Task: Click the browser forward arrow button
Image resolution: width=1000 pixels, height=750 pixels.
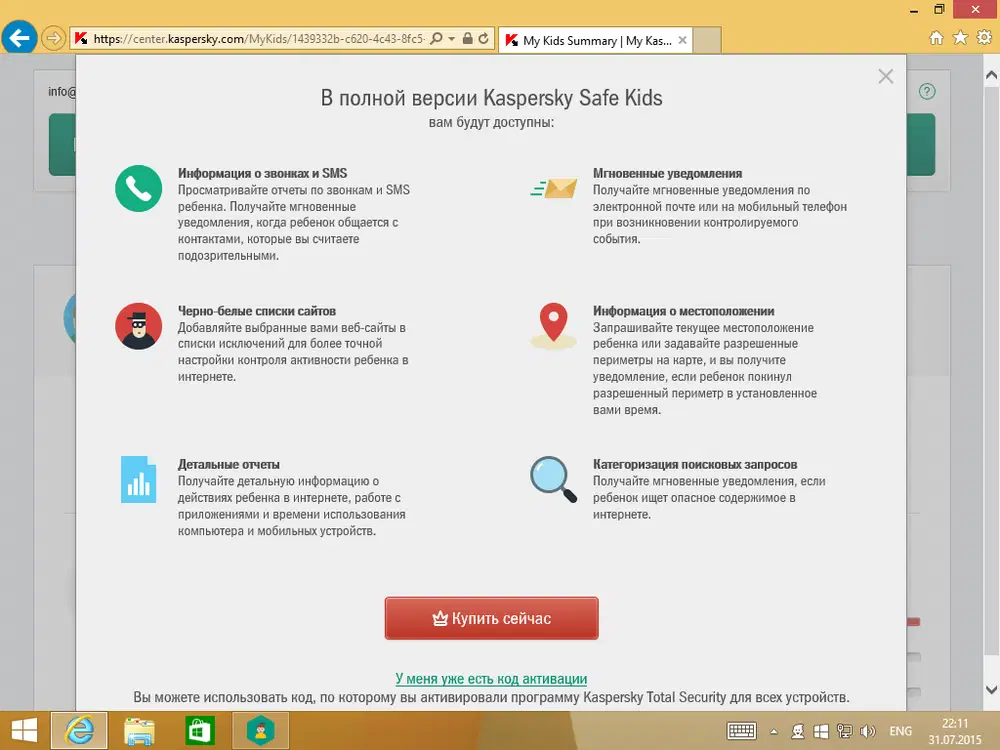Action: click(54, 39)
